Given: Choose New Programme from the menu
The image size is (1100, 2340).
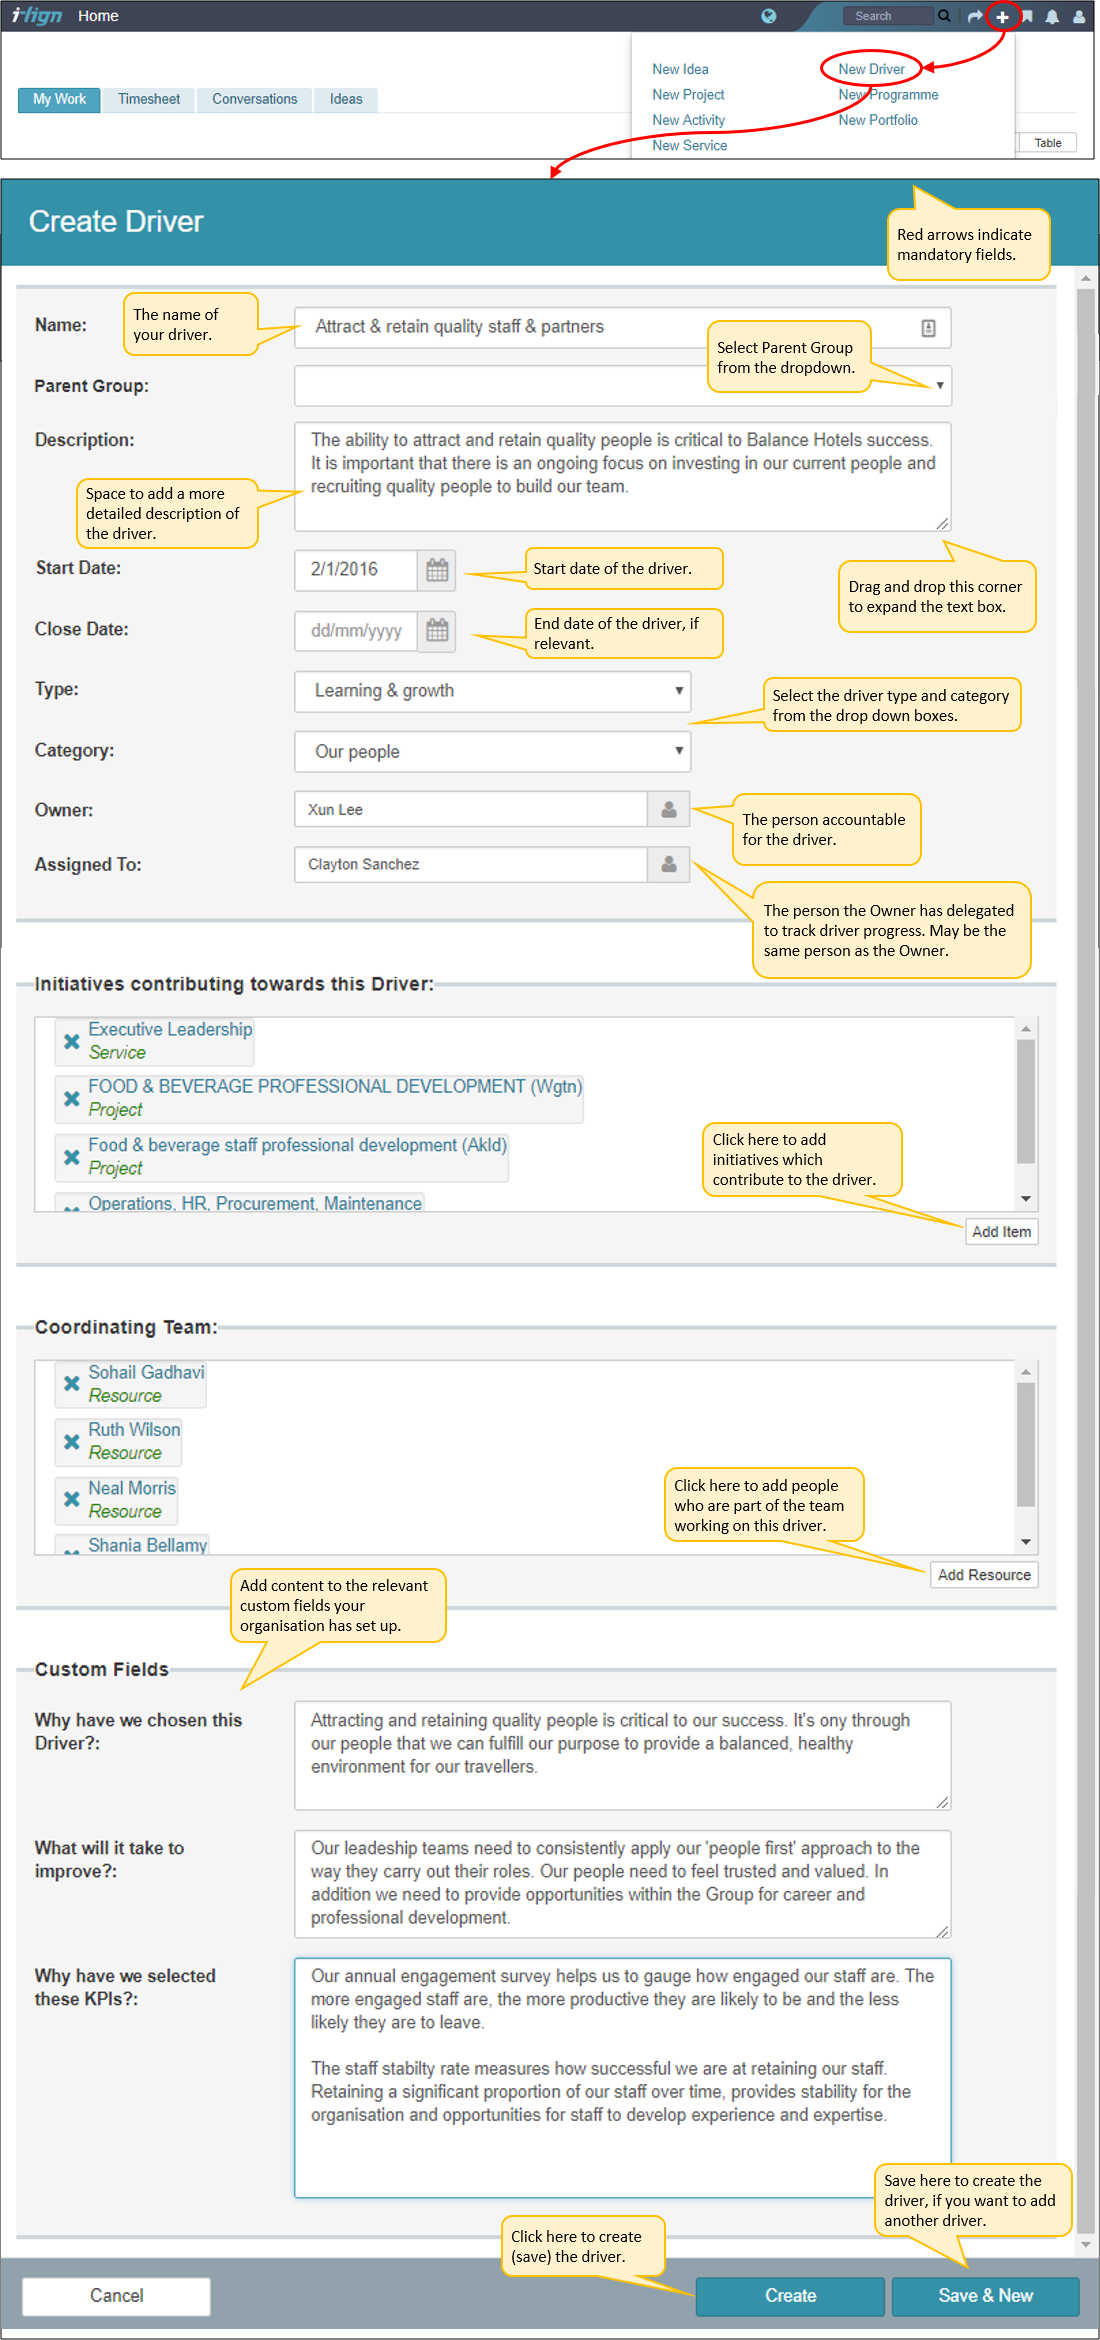Looking at the screenshot, I should click(x=888, y=94).
